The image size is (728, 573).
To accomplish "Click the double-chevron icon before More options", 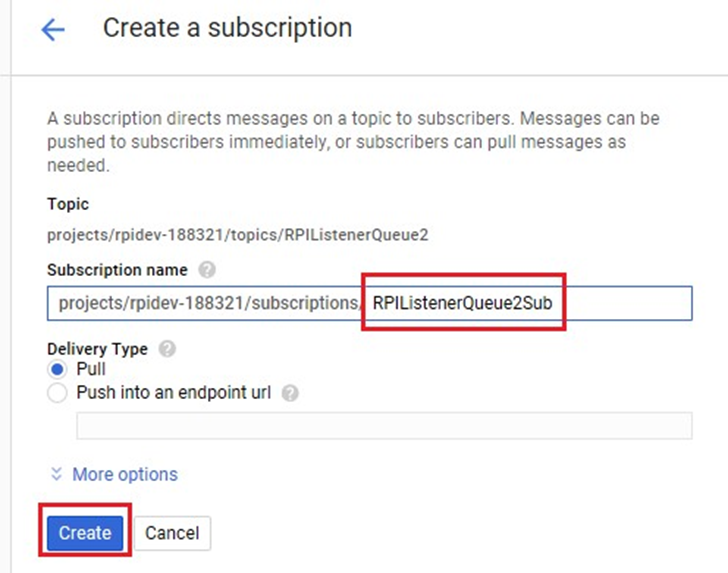I will pyautogui.click(x=56, y=474).
